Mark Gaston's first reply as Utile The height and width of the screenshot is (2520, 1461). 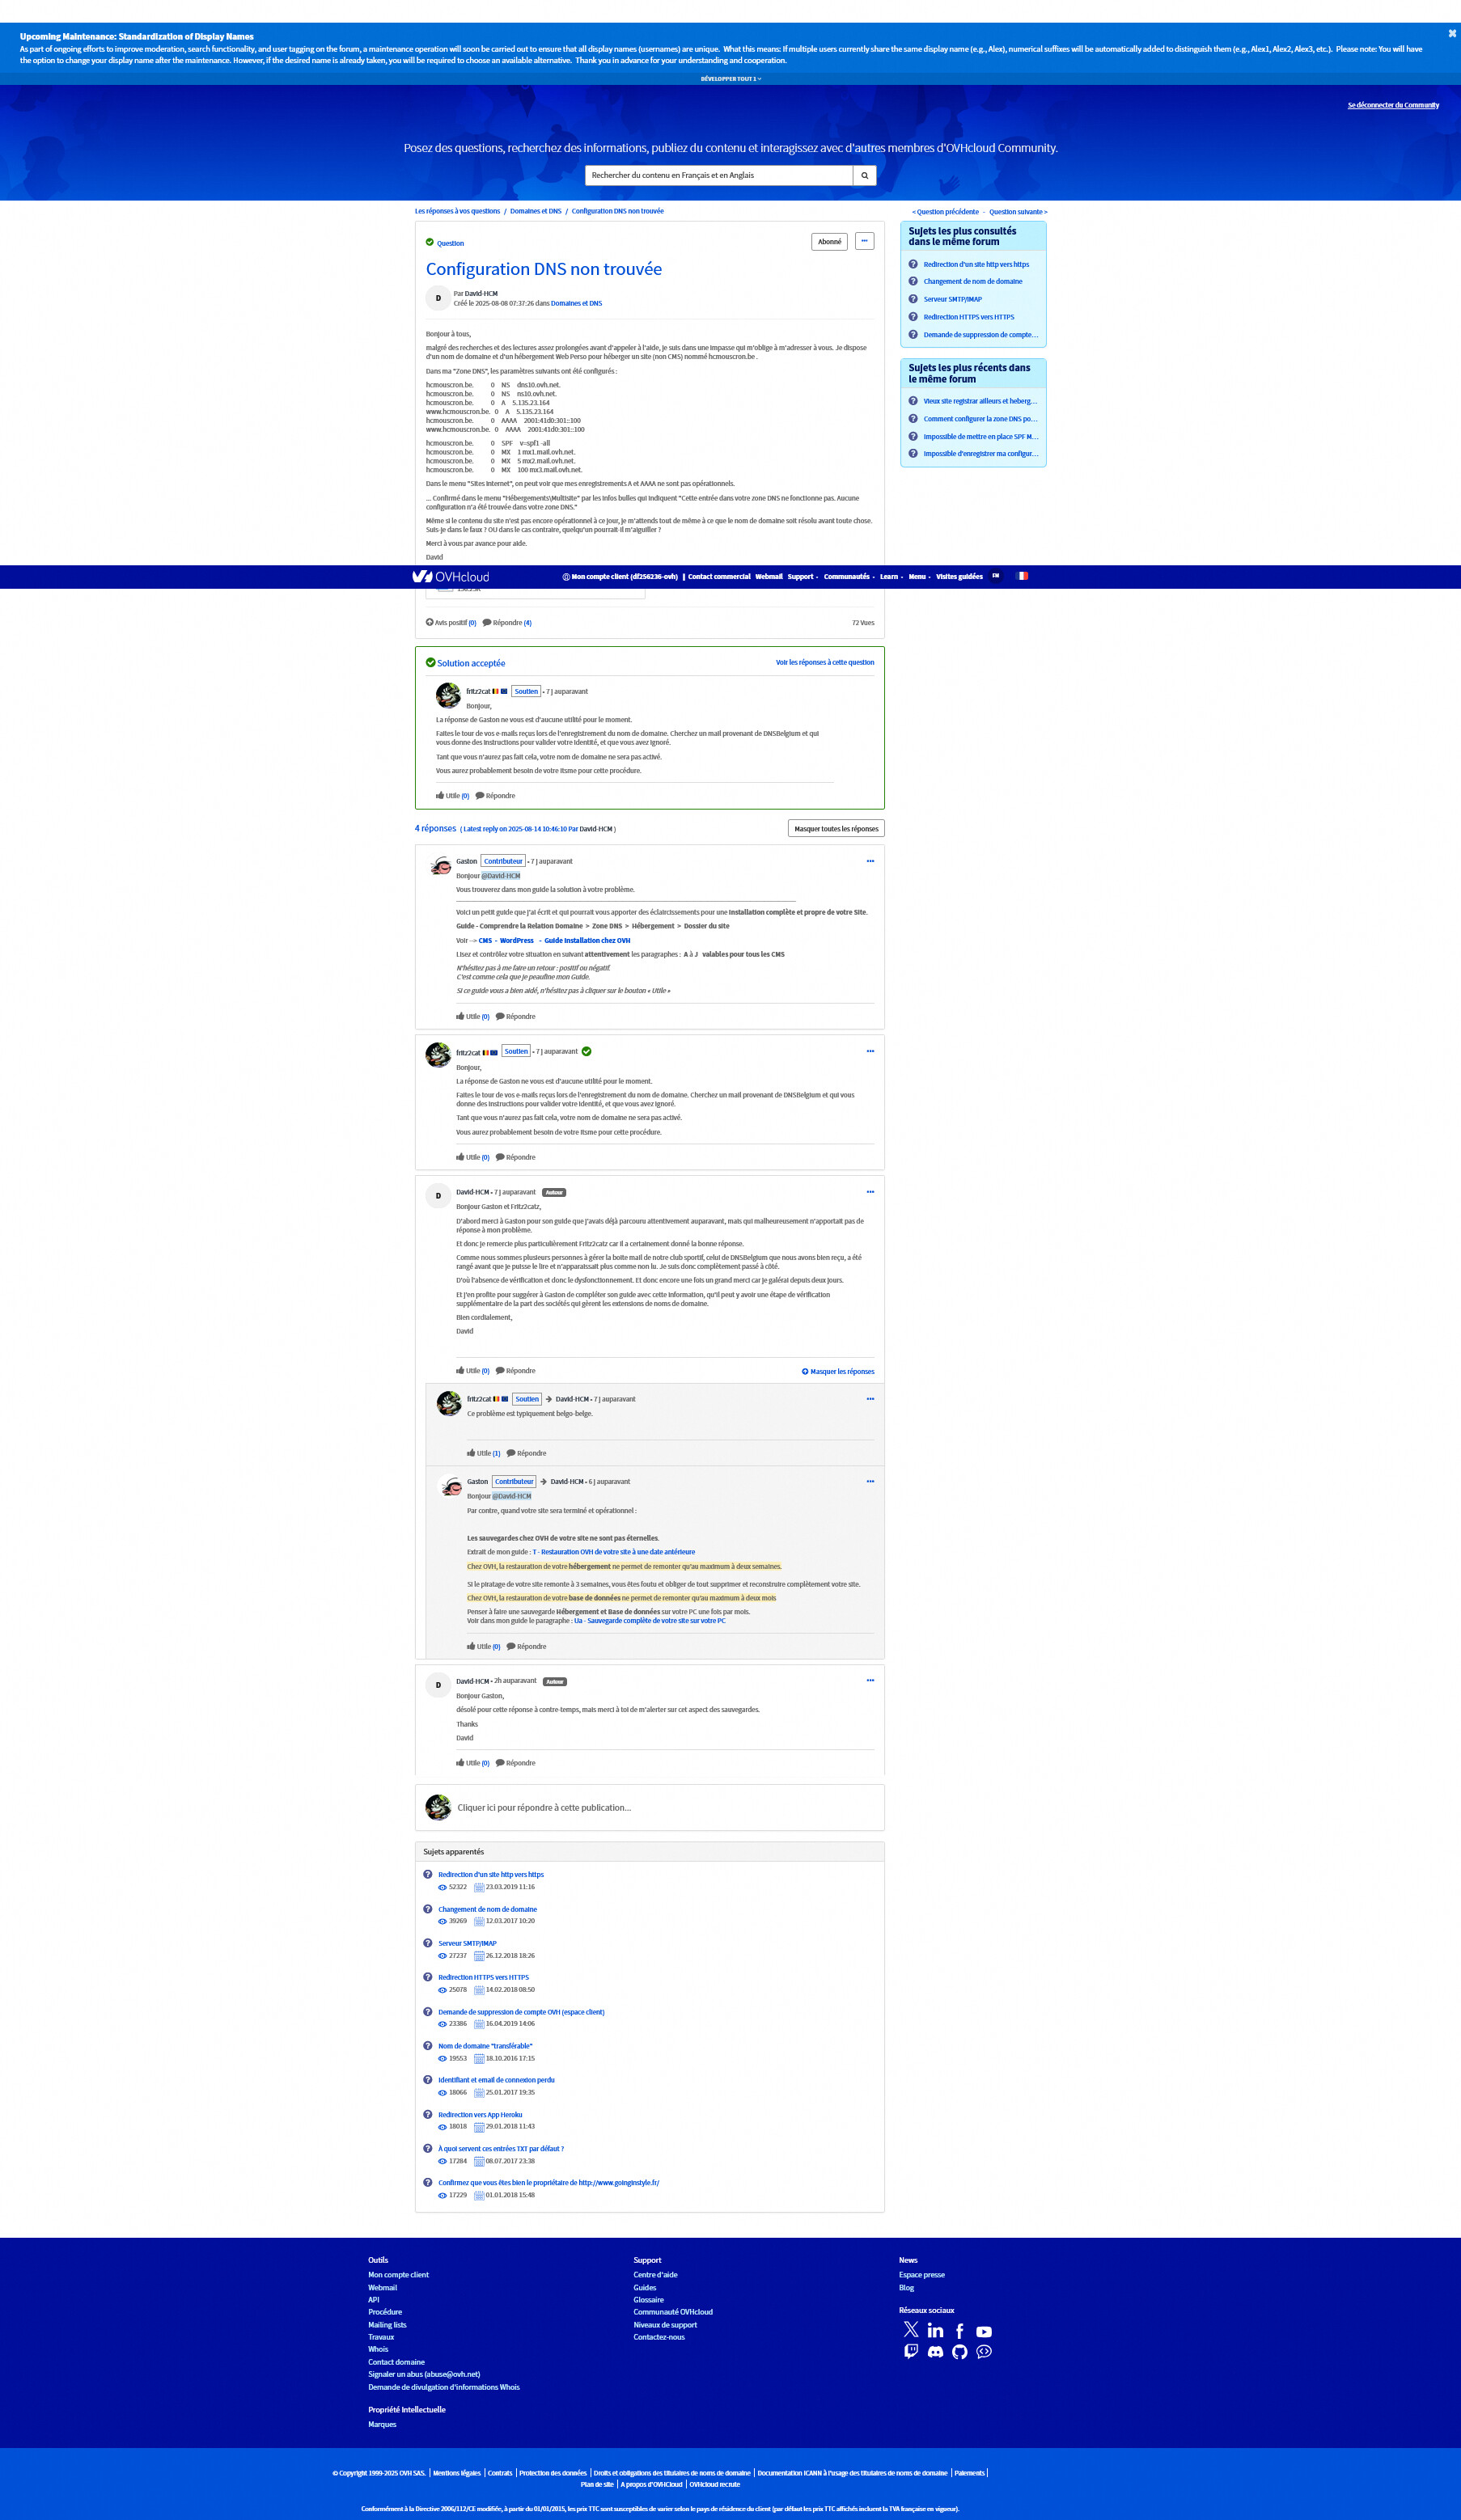click(472, 1017)
